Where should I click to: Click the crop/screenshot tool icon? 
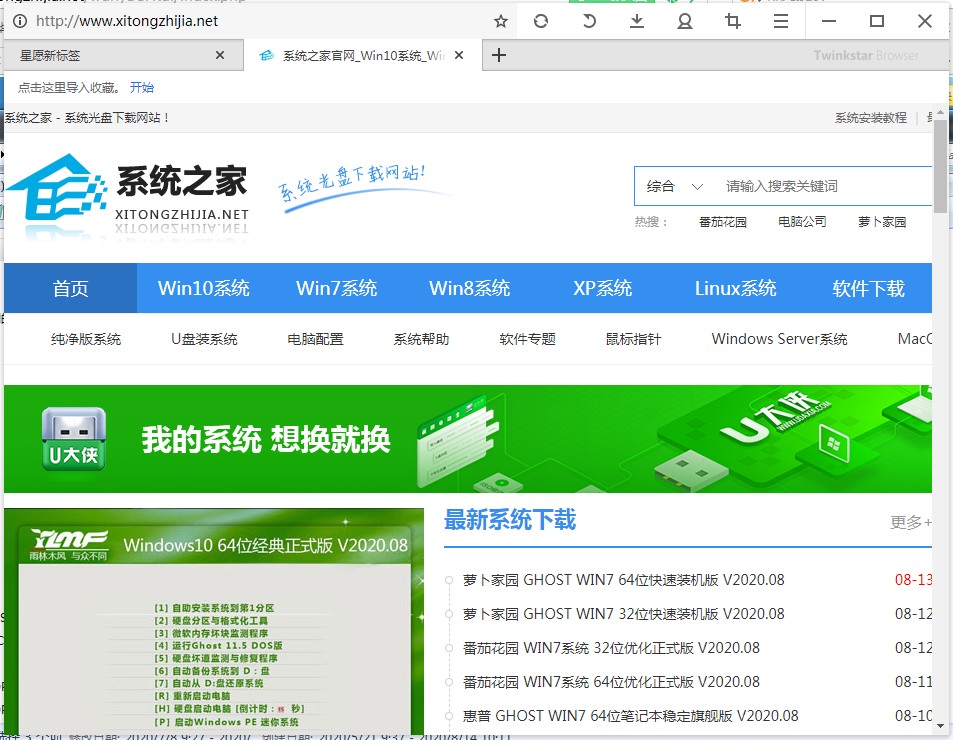pyautogui.click(x=733, y=22)
